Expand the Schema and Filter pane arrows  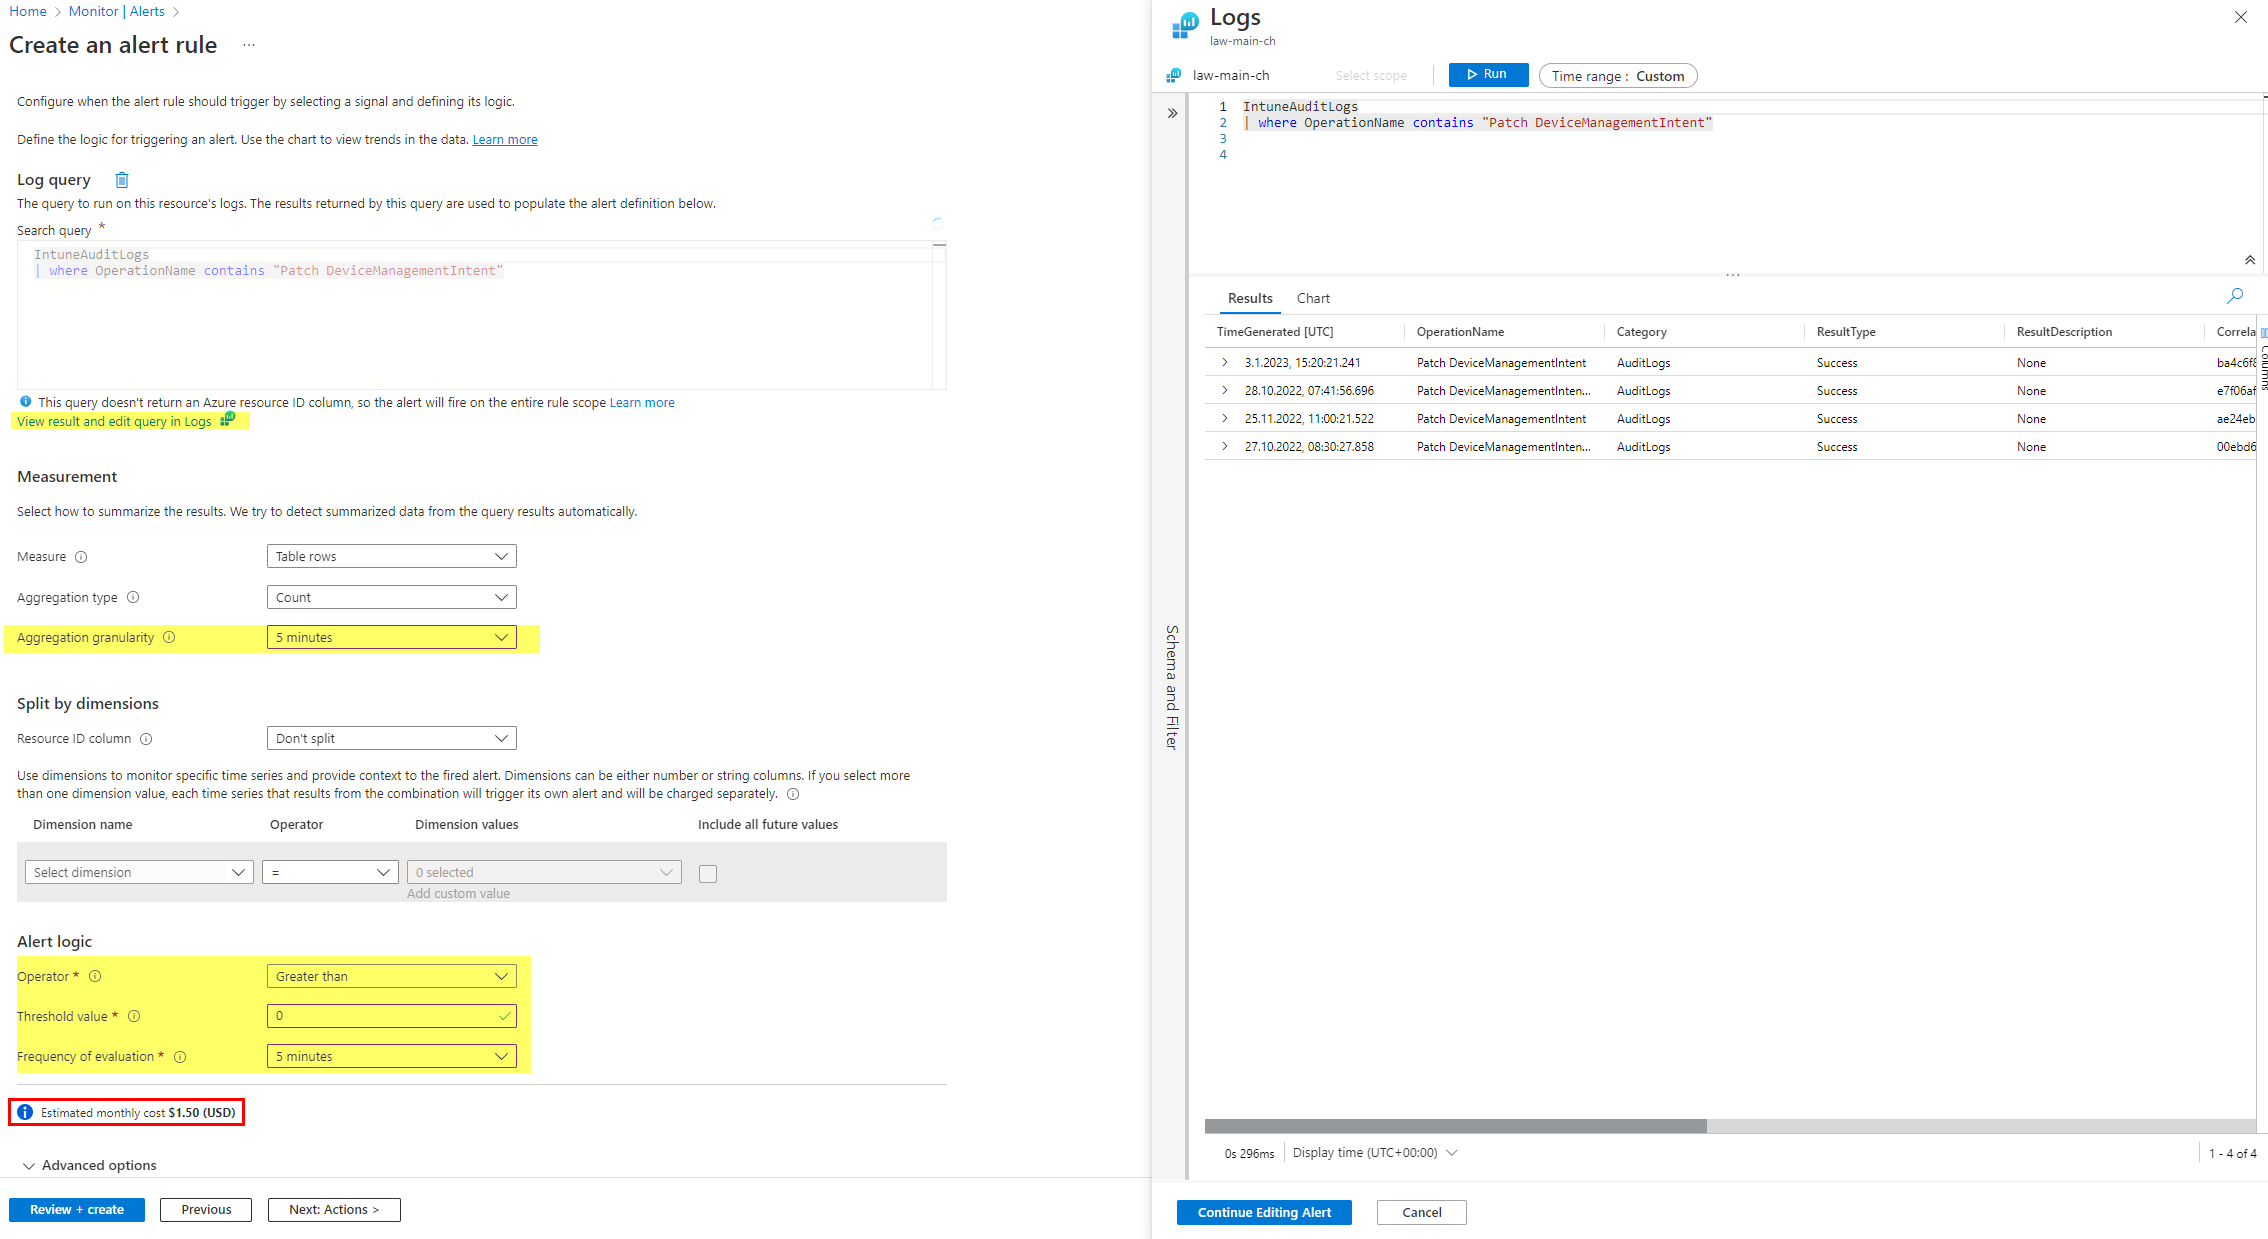tap(1172, 114)
